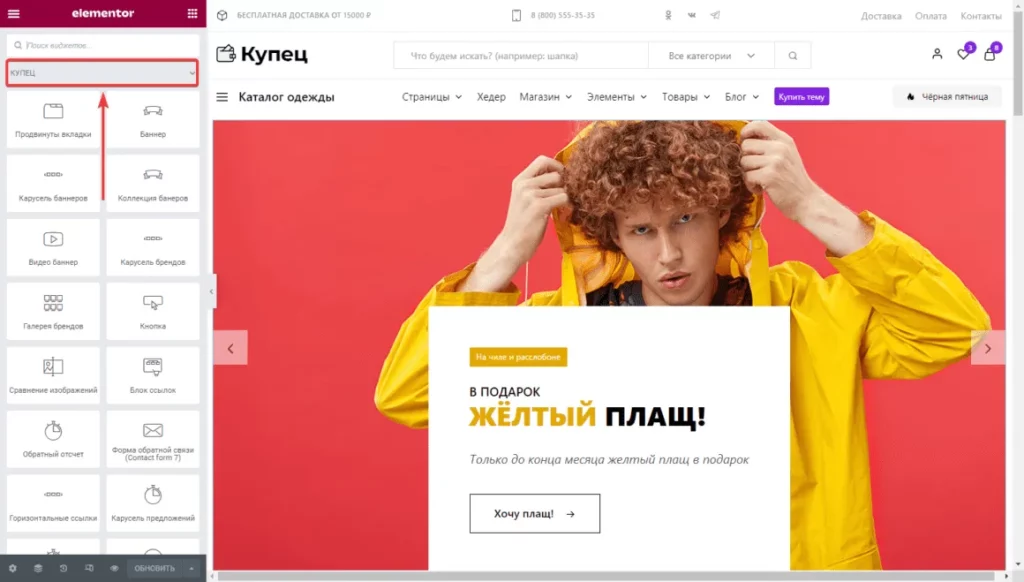
Task: Expand save options arrow beside ОБНОВИТЬ
Action: click(x=192, y=568)
